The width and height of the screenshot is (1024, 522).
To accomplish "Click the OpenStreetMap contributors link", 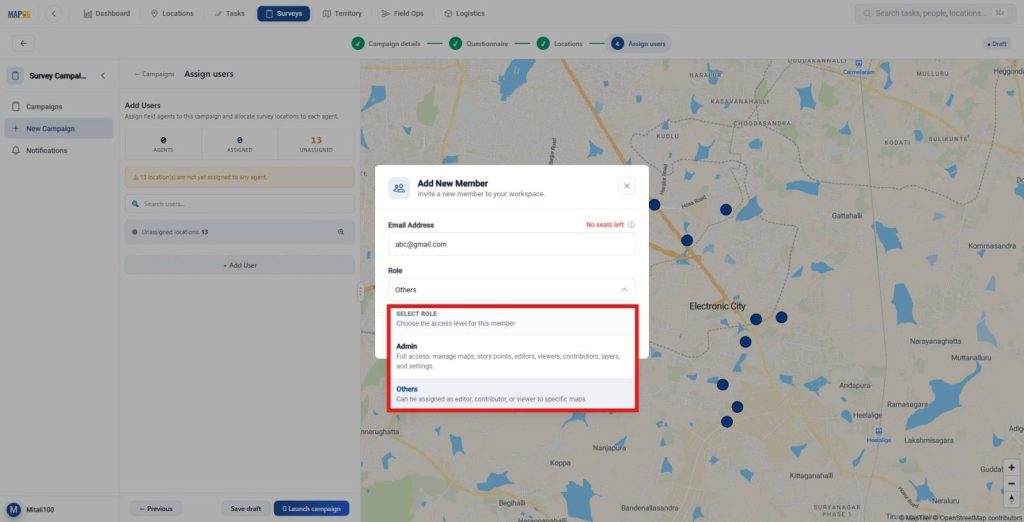I will pos(980,517).
